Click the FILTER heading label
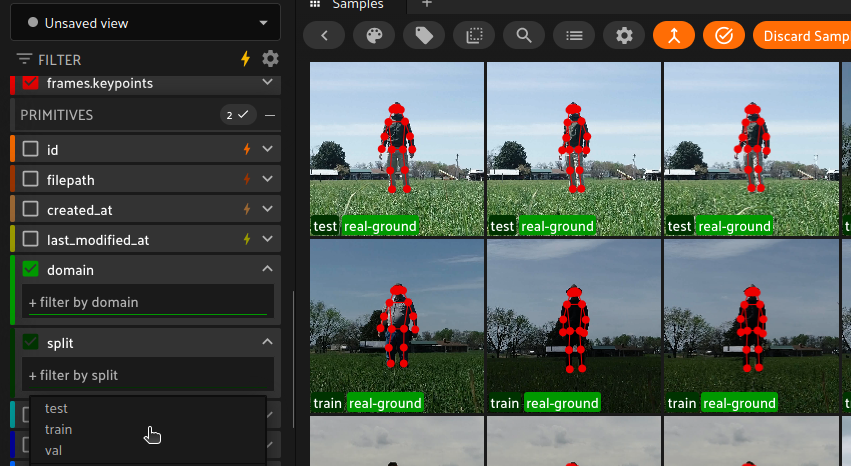 point(60,60)
